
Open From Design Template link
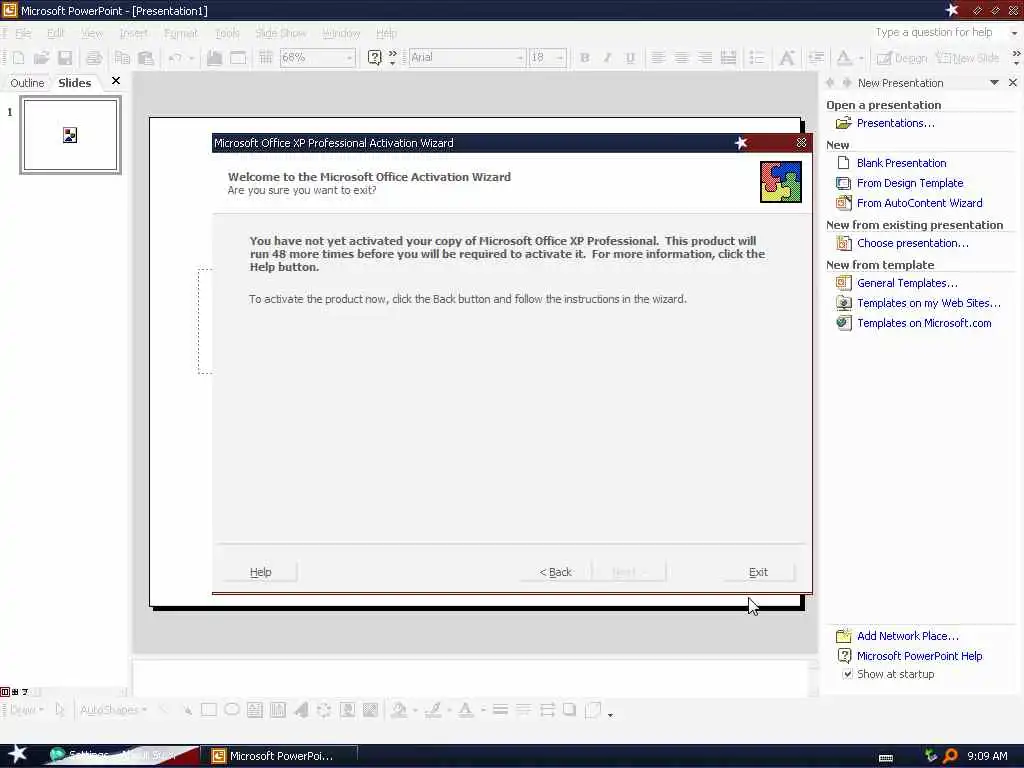coord(910,183)
